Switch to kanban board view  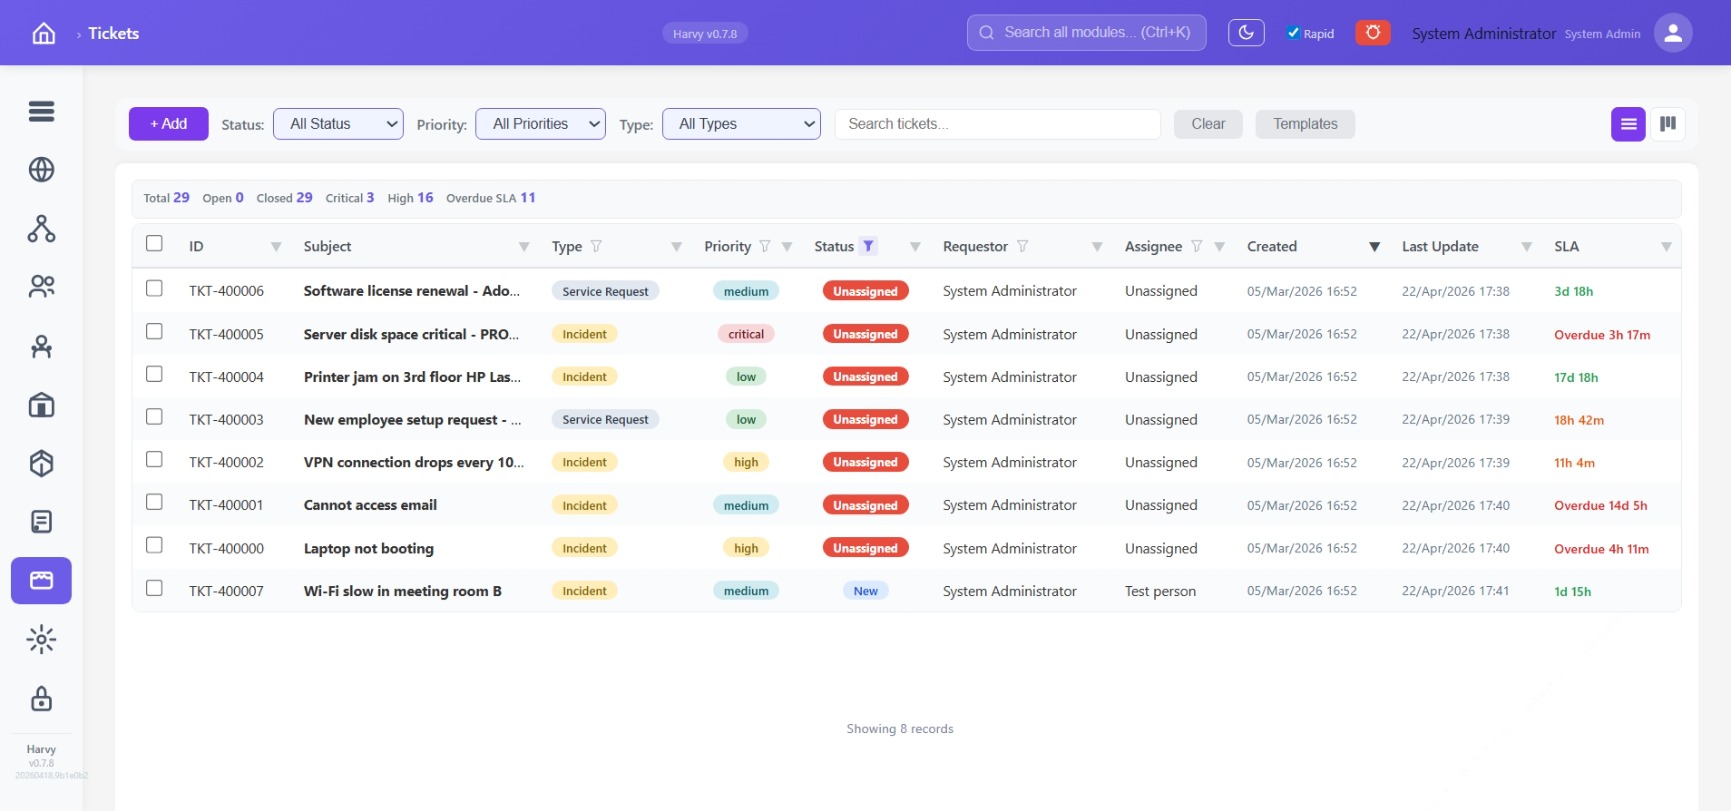click(1668, 124)
